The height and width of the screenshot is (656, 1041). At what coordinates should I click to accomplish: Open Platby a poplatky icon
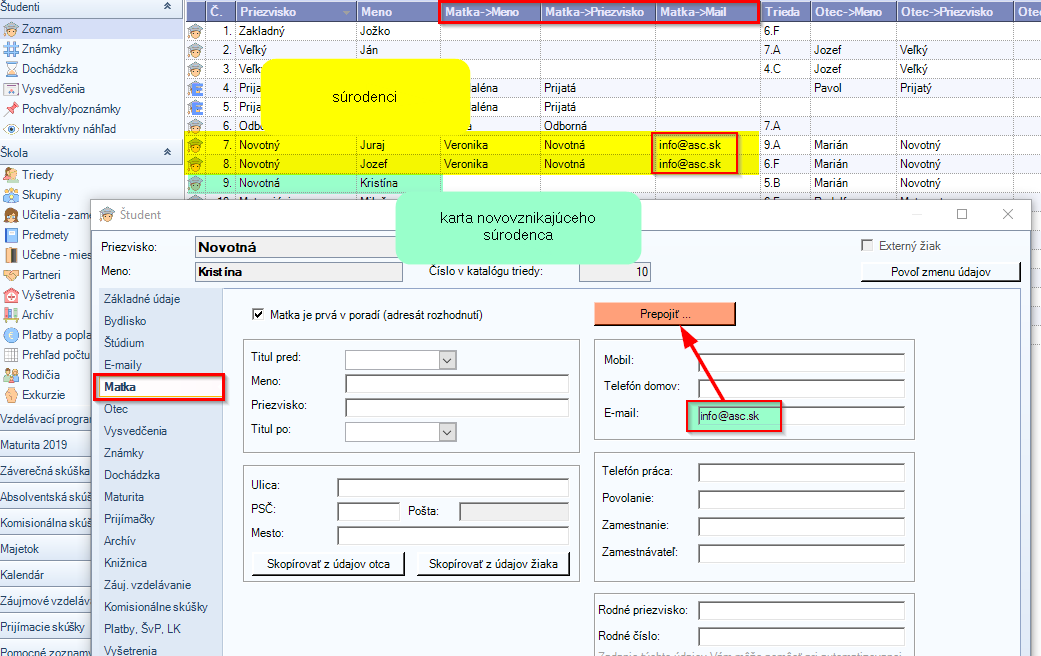tap(11, 335)
